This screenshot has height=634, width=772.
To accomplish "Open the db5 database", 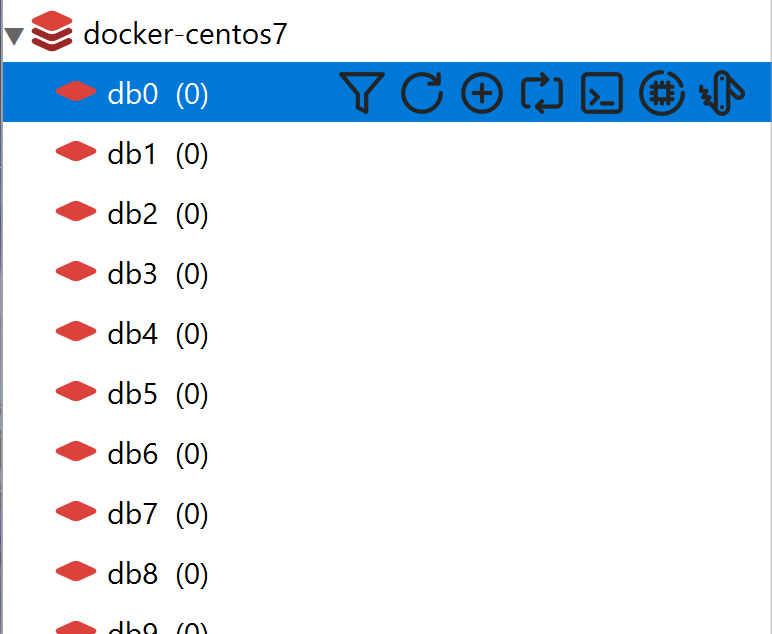I will point(132,394).
